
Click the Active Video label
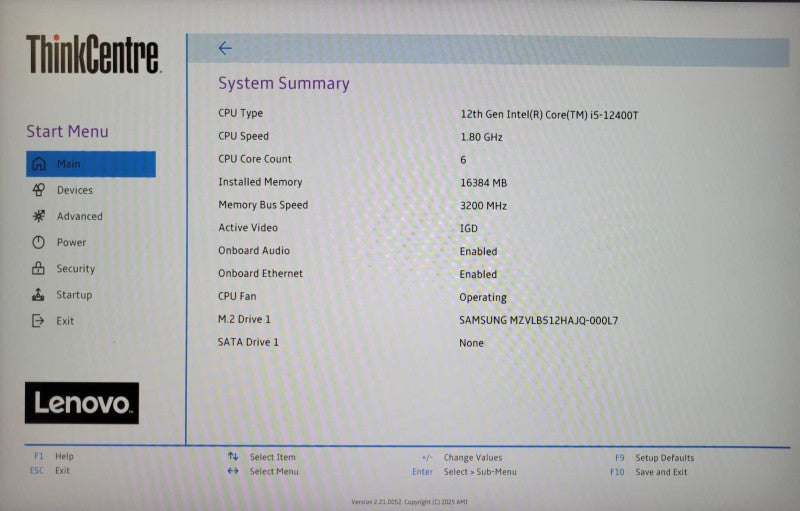pos(248,227)
